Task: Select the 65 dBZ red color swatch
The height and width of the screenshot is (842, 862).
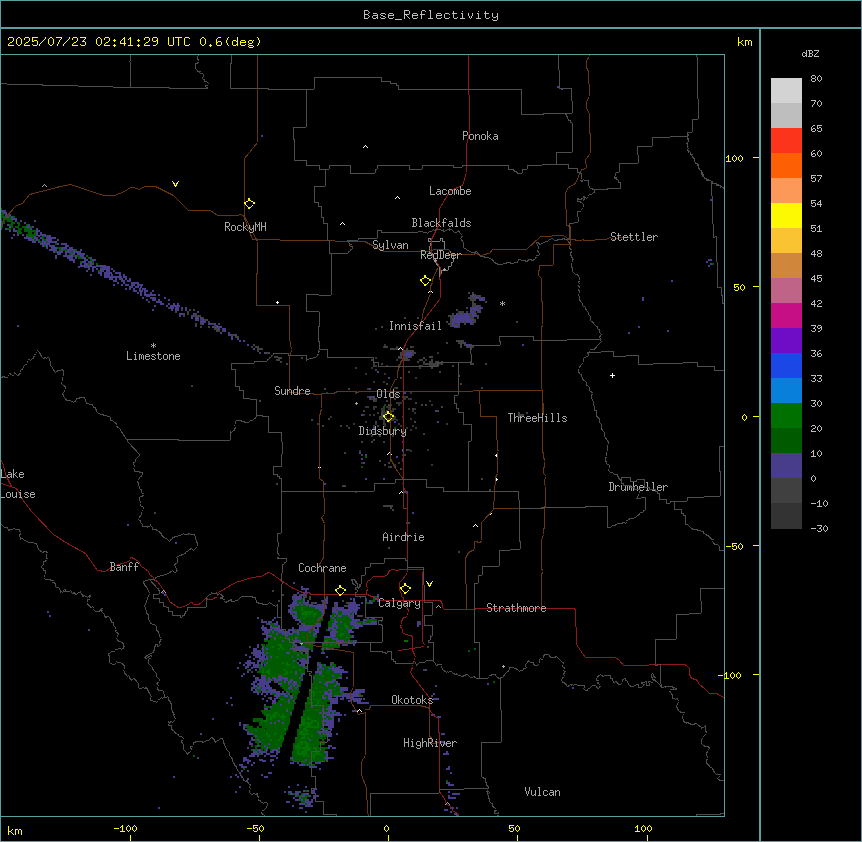Action: [786, 140]
